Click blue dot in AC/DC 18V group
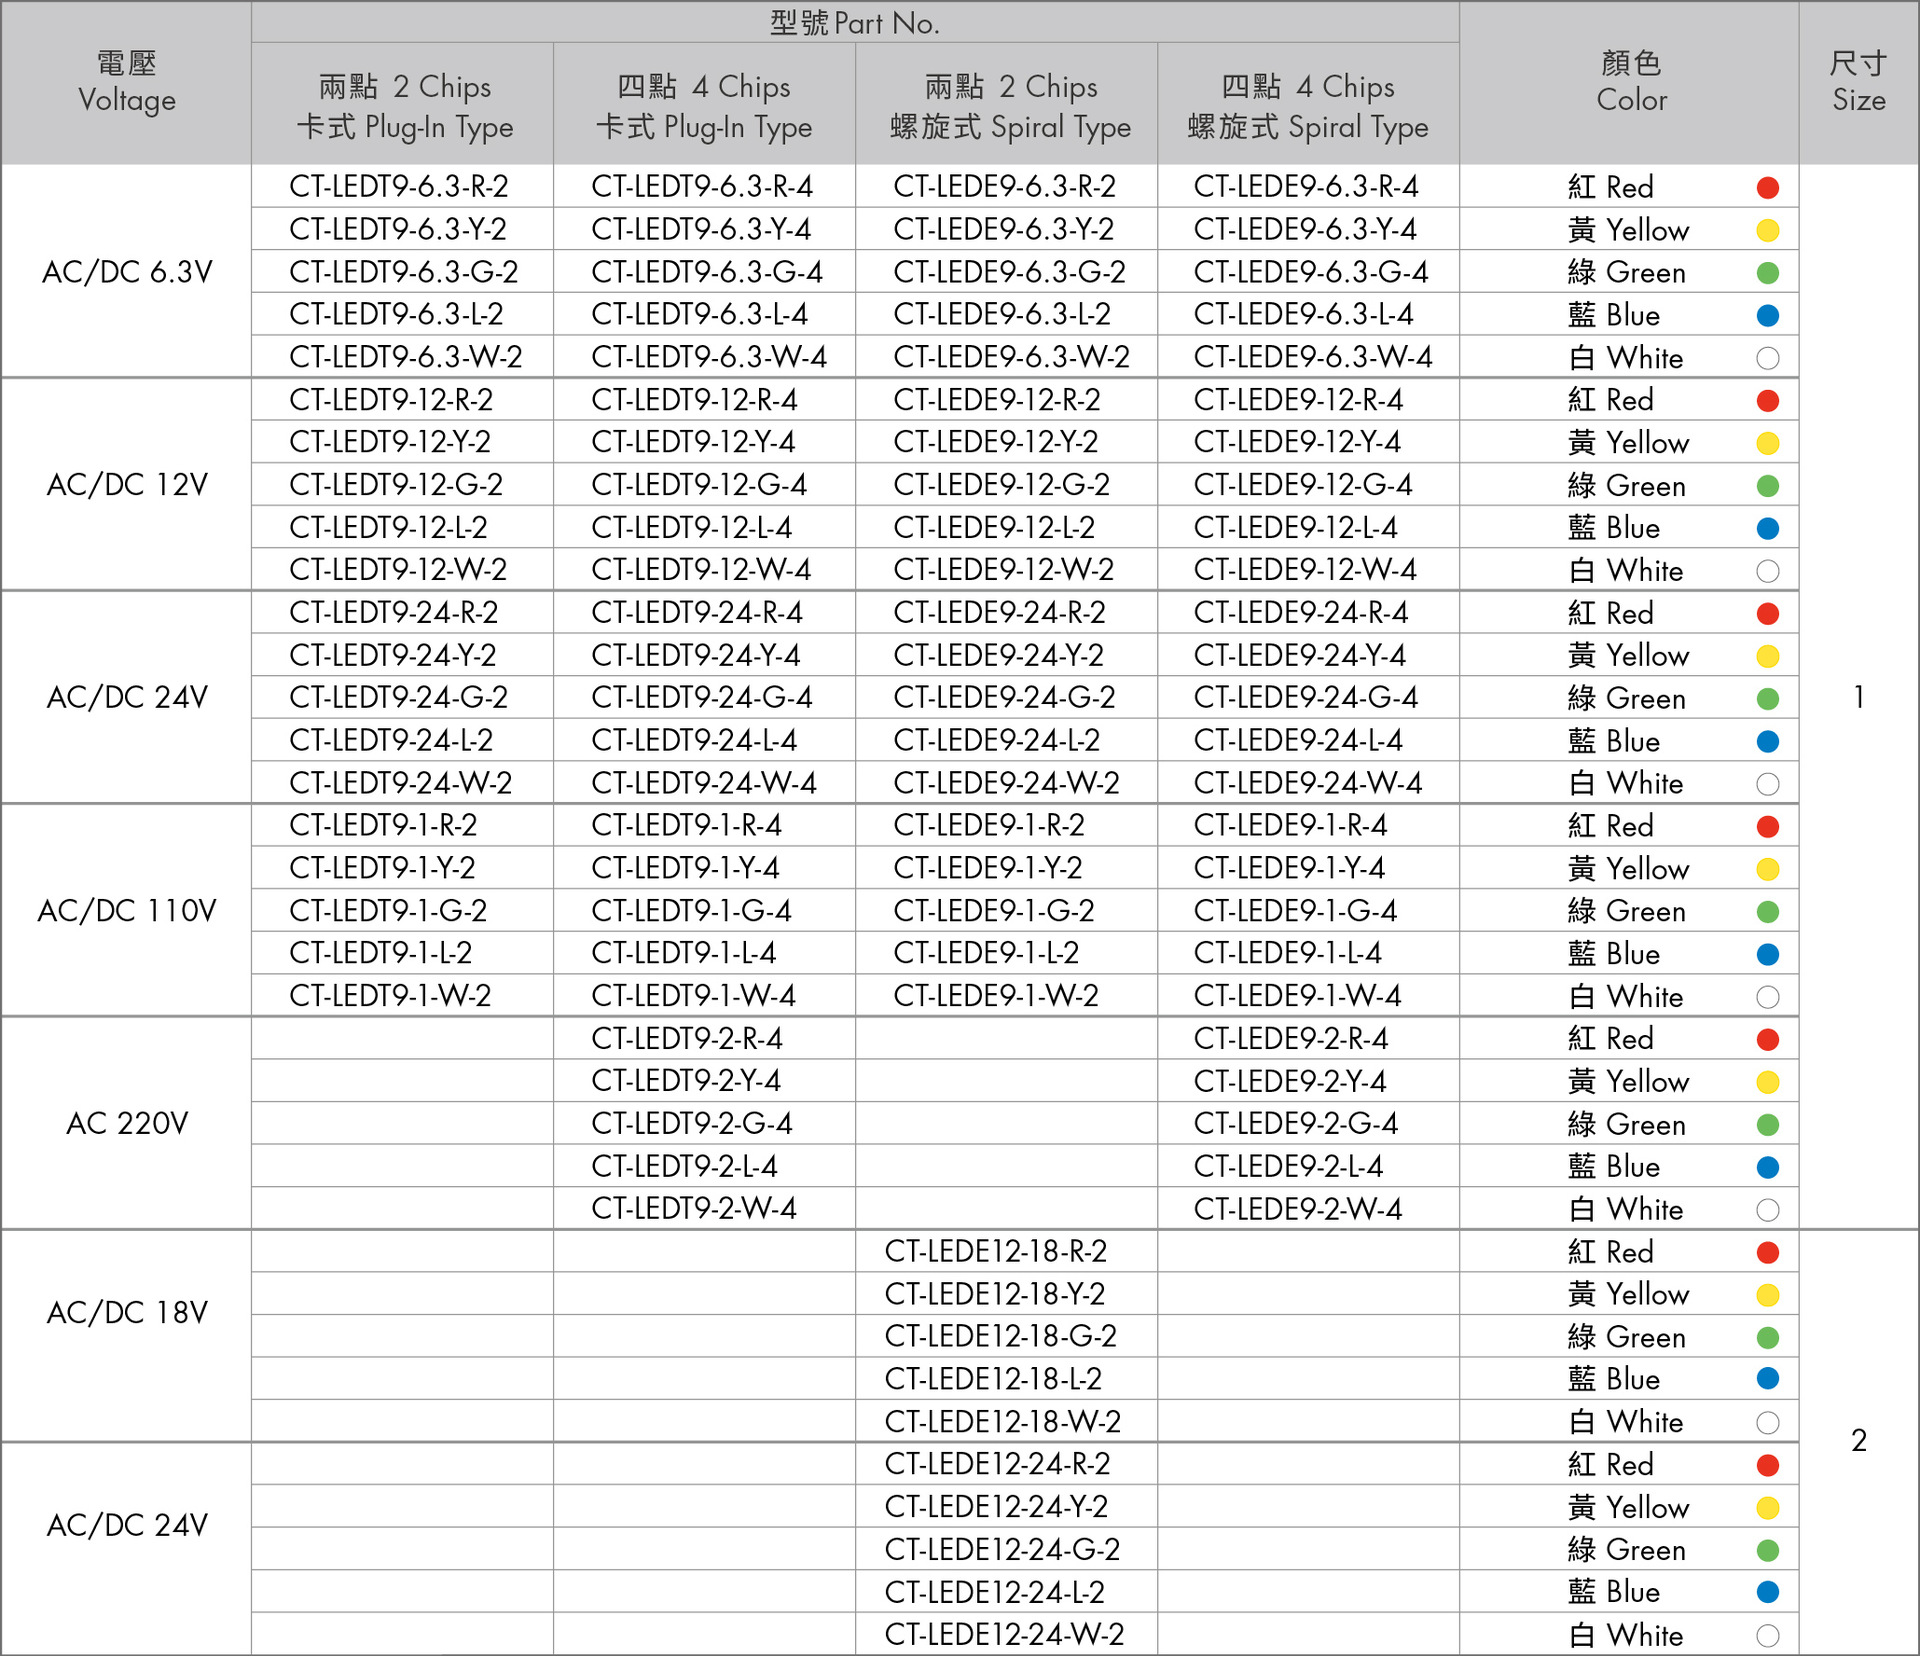 pos(1767,1379)
